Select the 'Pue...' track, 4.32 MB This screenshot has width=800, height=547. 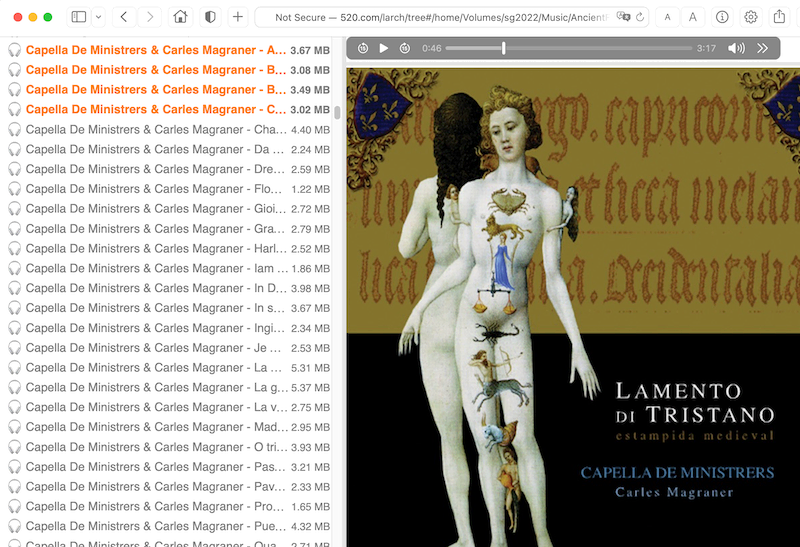[169, 527]
